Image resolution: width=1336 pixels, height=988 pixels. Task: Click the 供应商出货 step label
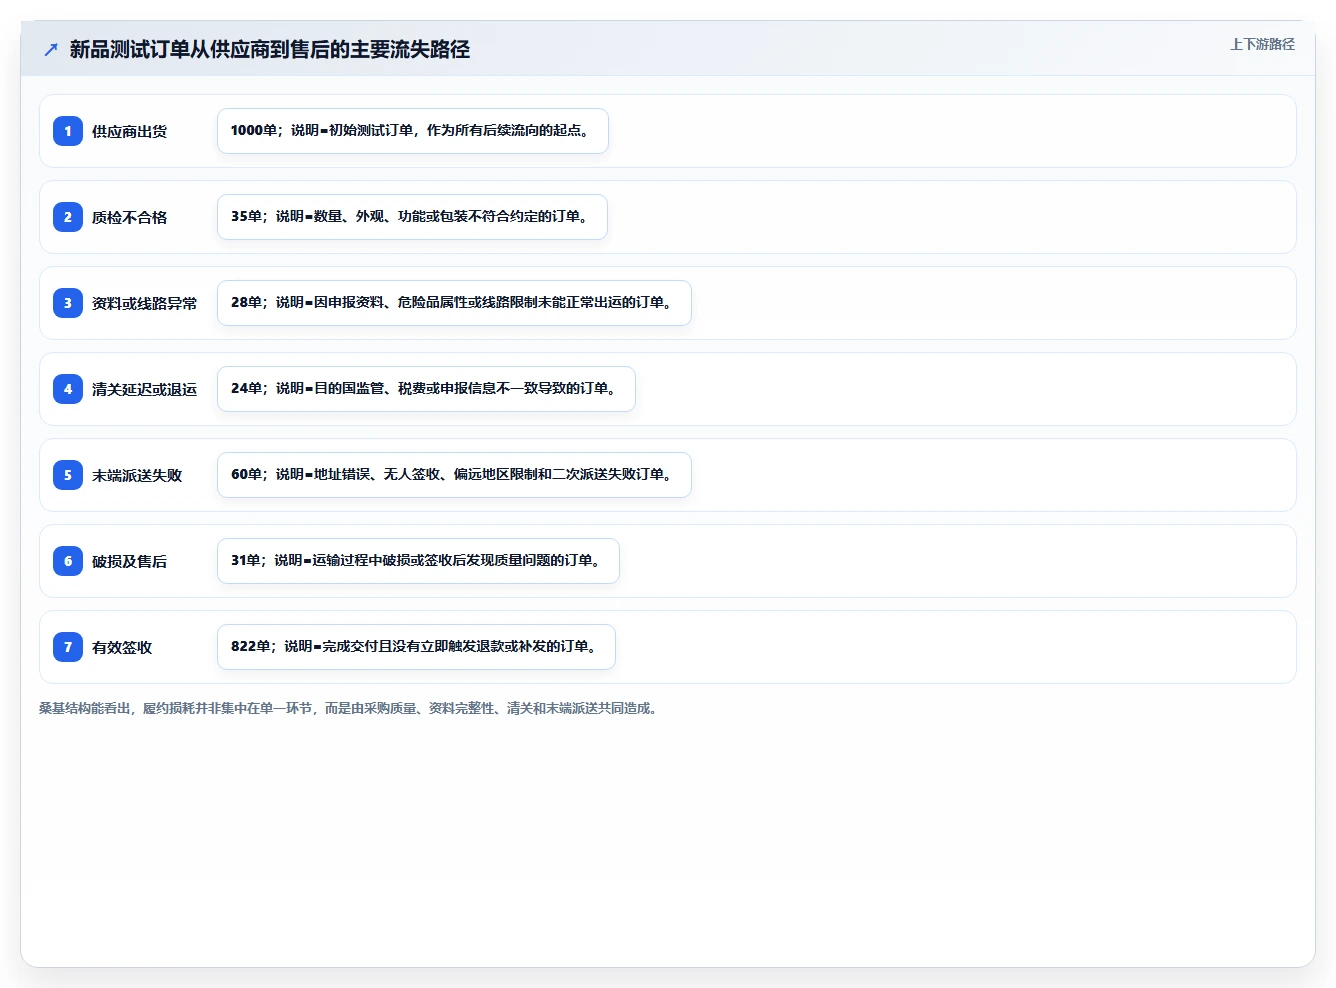pos(129,131)
